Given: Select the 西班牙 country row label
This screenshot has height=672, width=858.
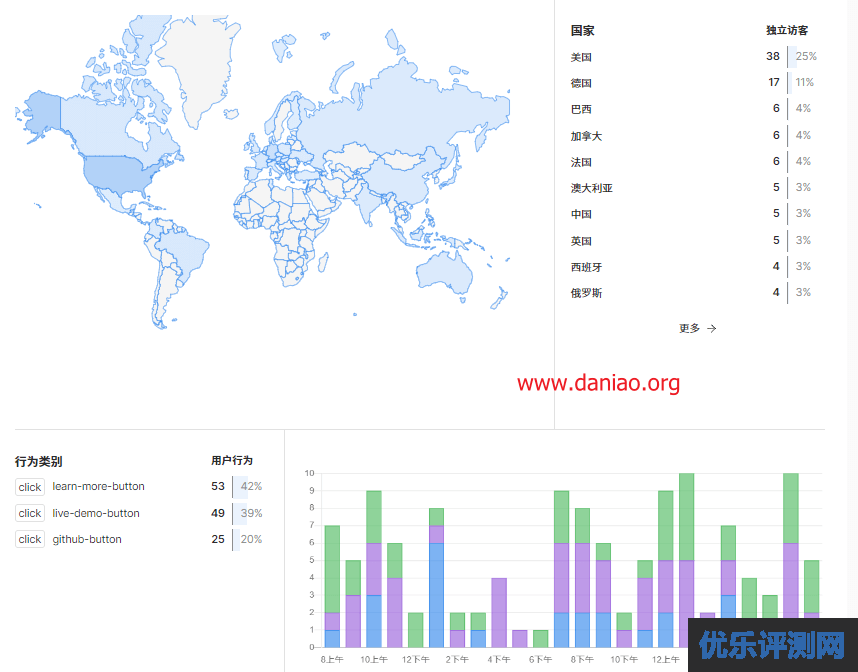Looking at the screenshot, I should click(586, 267).
